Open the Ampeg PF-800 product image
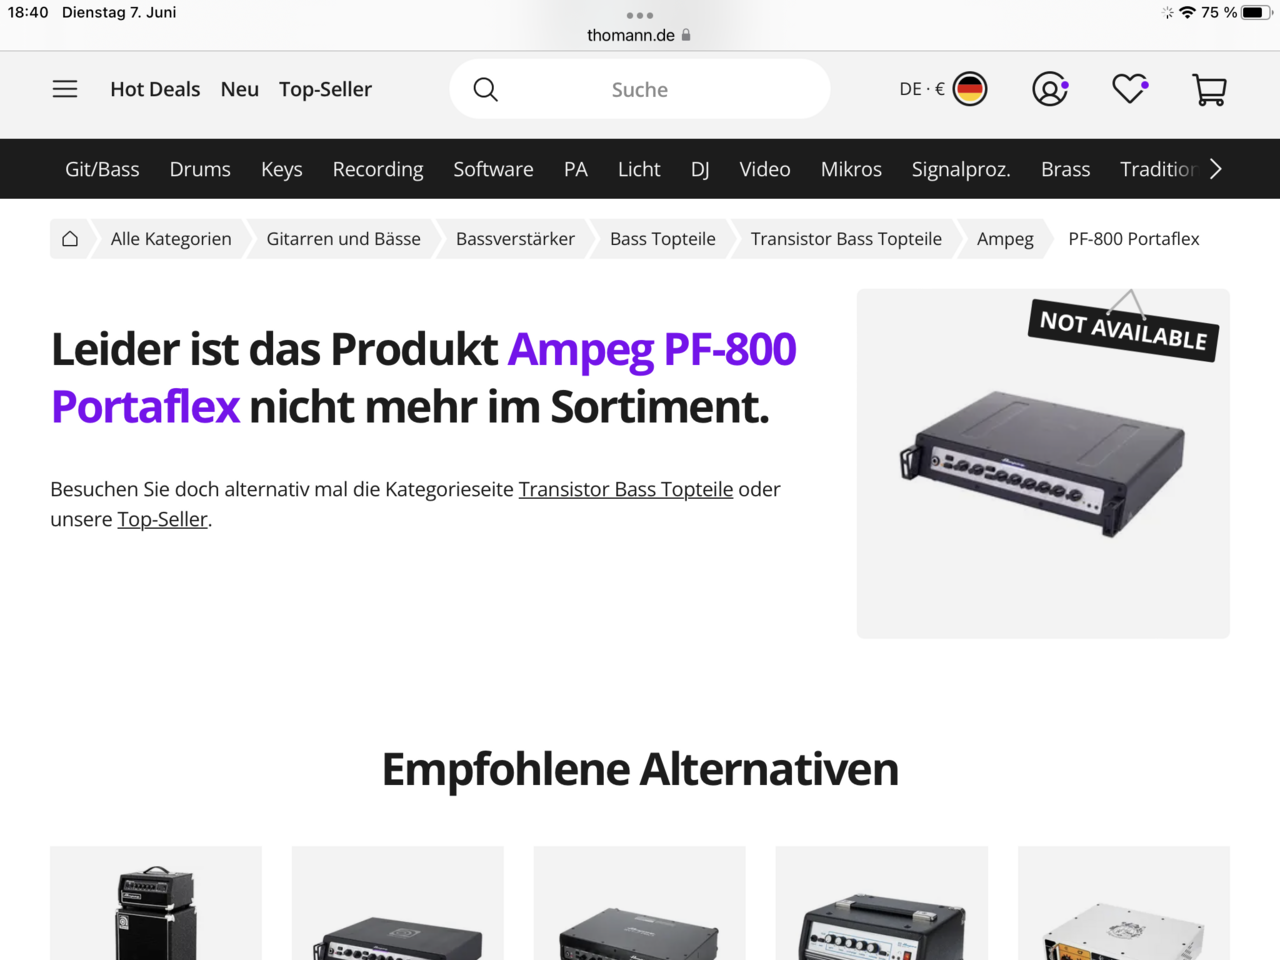Screen dimensions: 1280x960 coord(1043,464)
